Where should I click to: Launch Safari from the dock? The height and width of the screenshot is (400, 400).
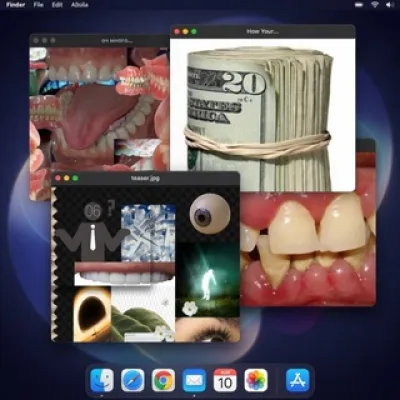(133, 380)
